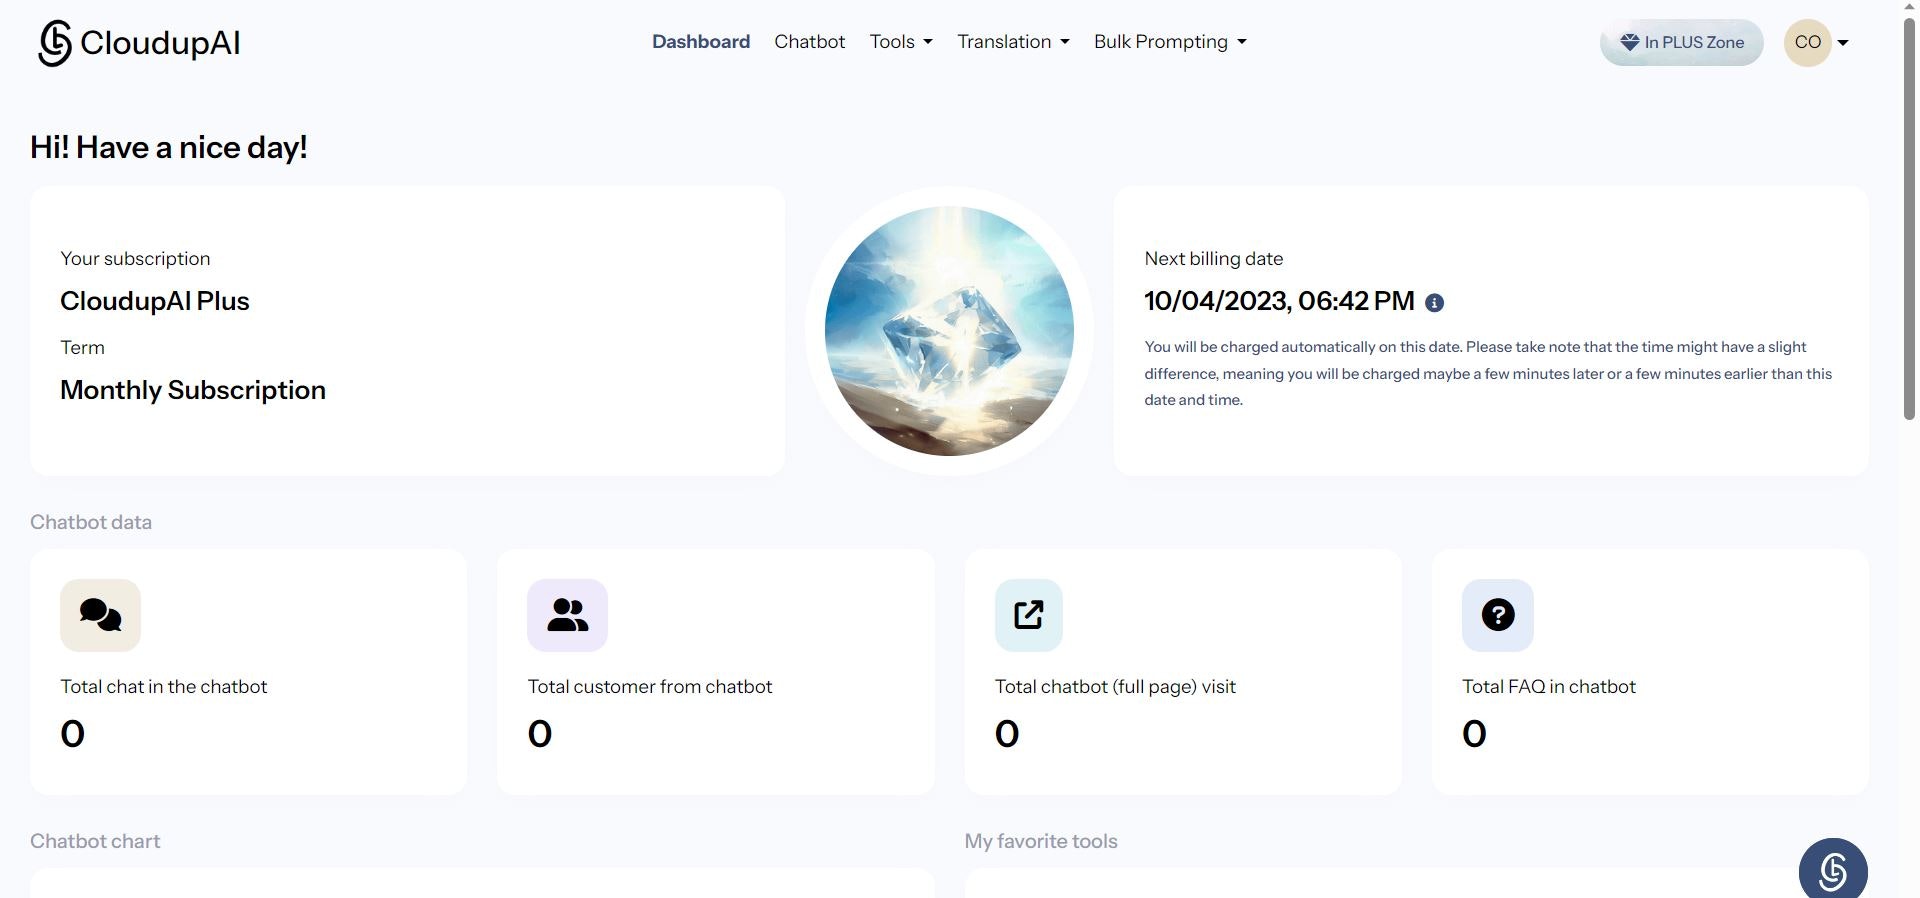
Task: Click the info icon beside billing date
Action: [1434, 303]
